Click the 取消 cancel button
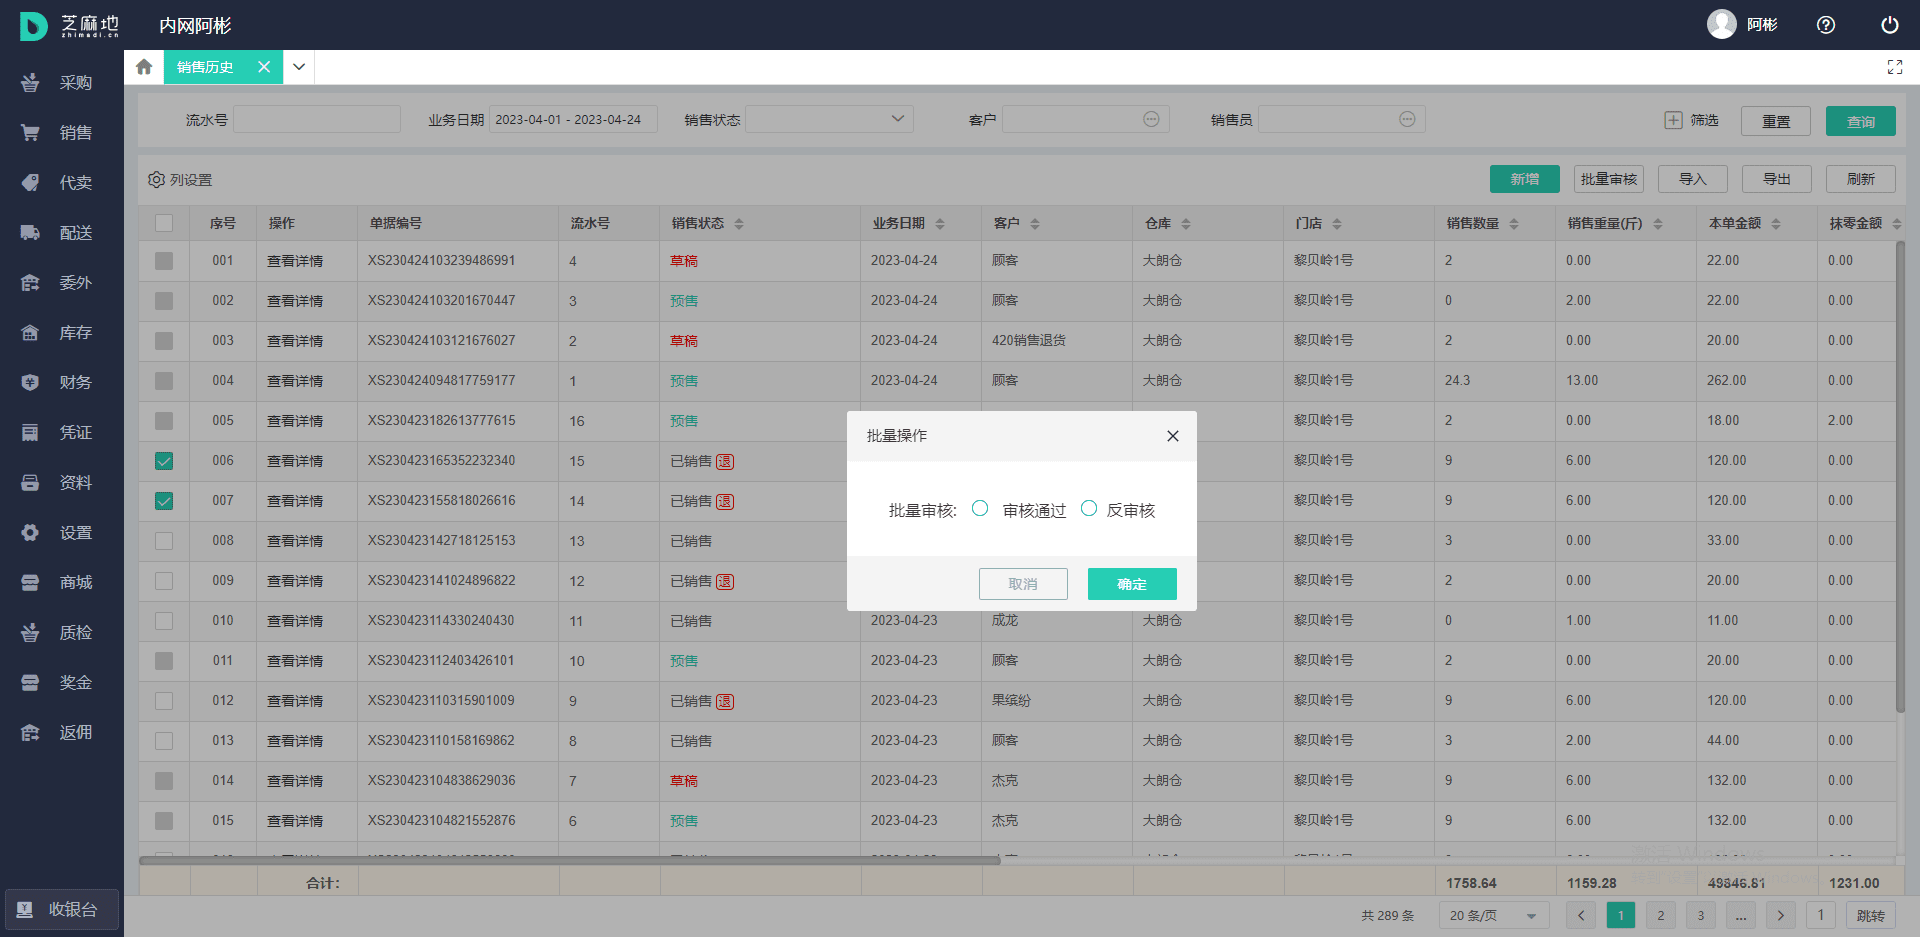 pyautogui.click(x=1023, y=584)
